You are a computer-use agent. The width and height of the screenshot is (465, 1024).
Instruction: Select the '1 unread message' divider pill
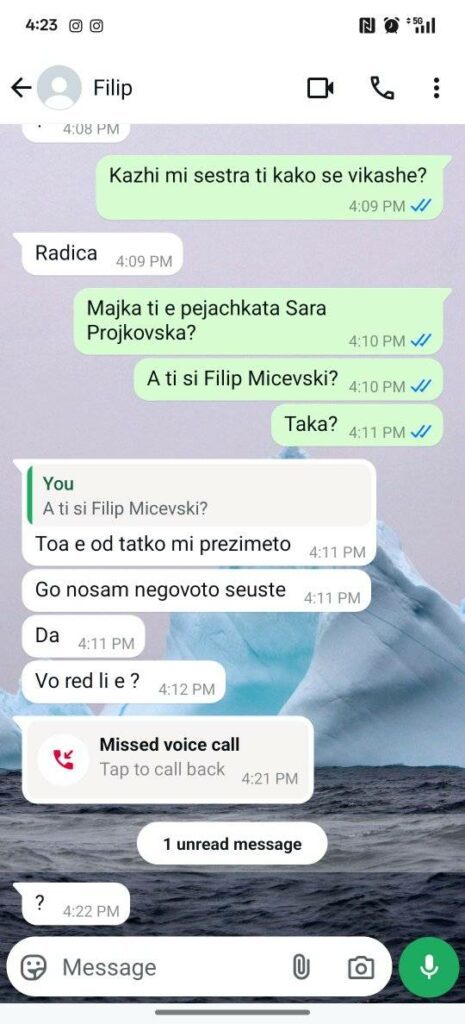[232, 844]
